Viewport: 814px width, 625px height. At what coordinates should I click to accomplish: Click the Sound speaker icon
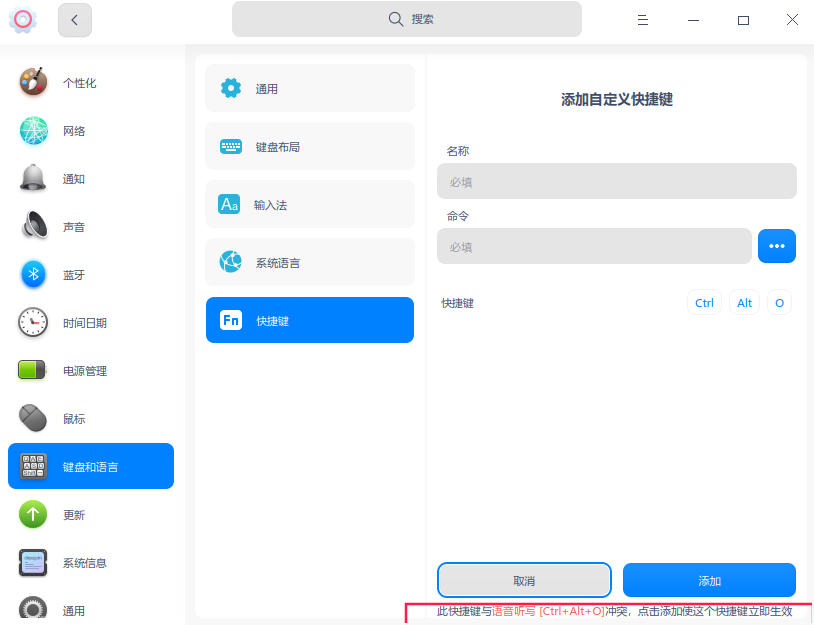pos(33,226)
